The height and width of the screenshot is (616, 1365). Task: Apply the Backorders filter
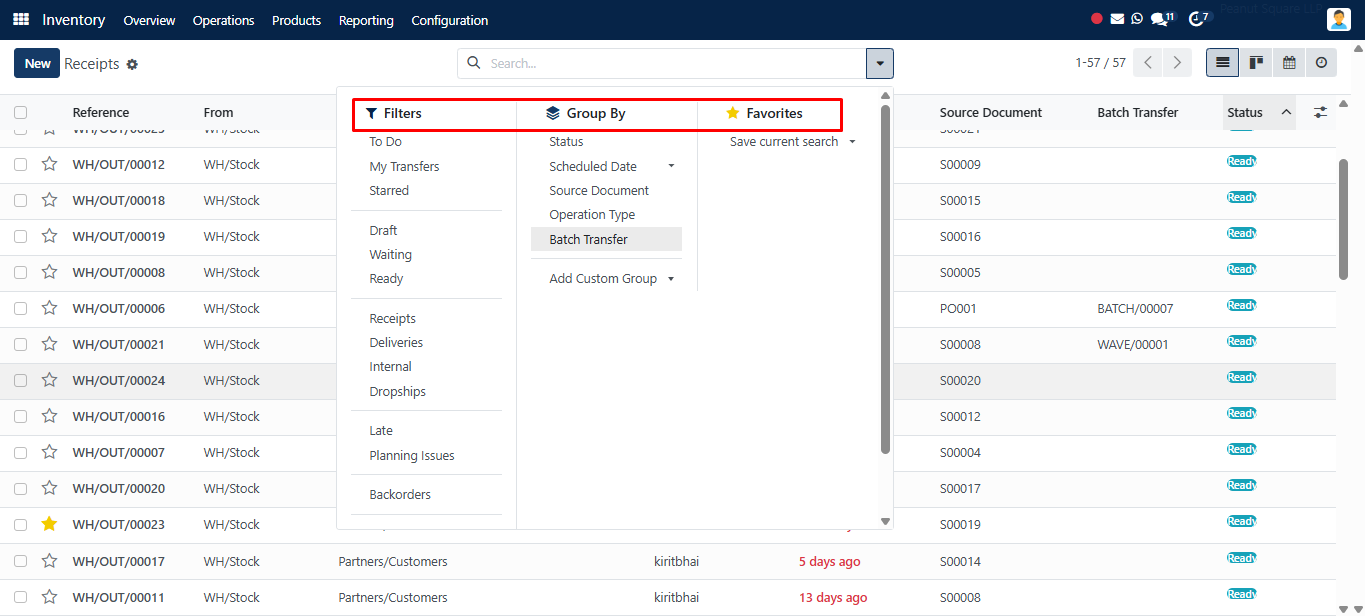(x=400, y=494)
